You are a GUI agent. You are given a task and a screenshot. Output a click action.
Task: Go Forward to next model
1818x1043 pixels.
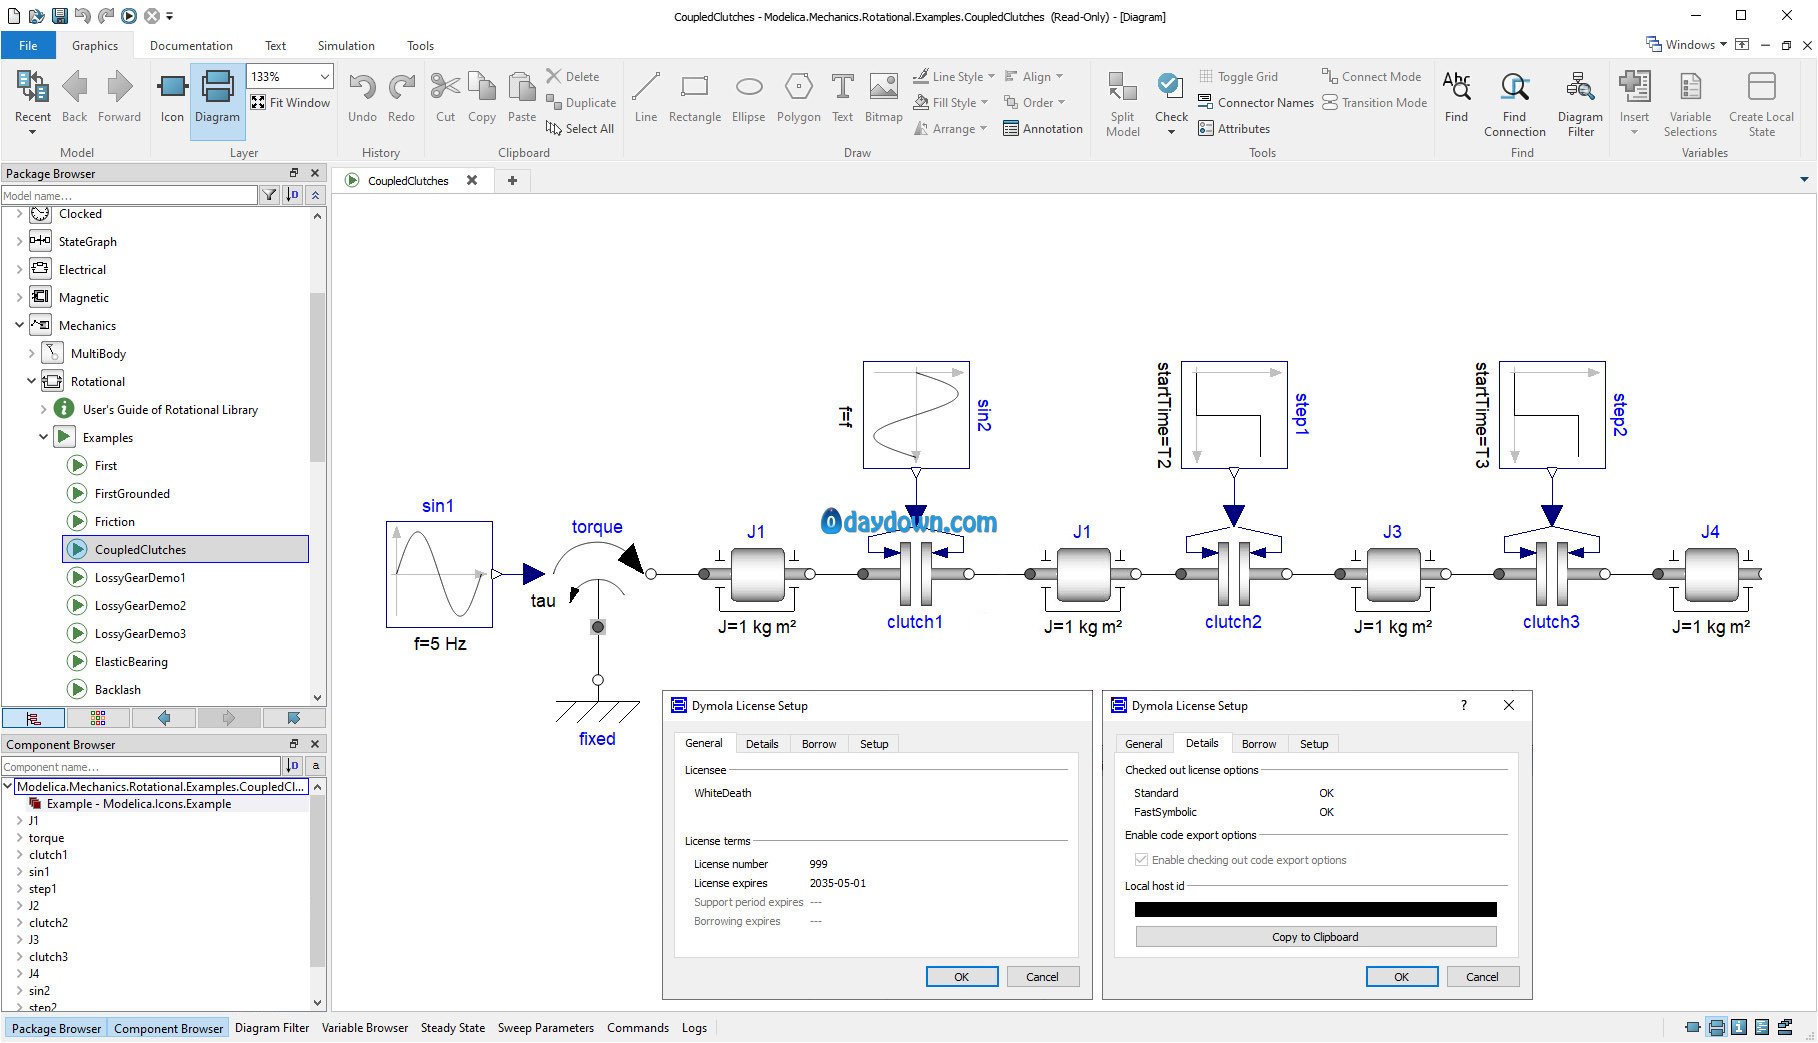coord(119,97)
